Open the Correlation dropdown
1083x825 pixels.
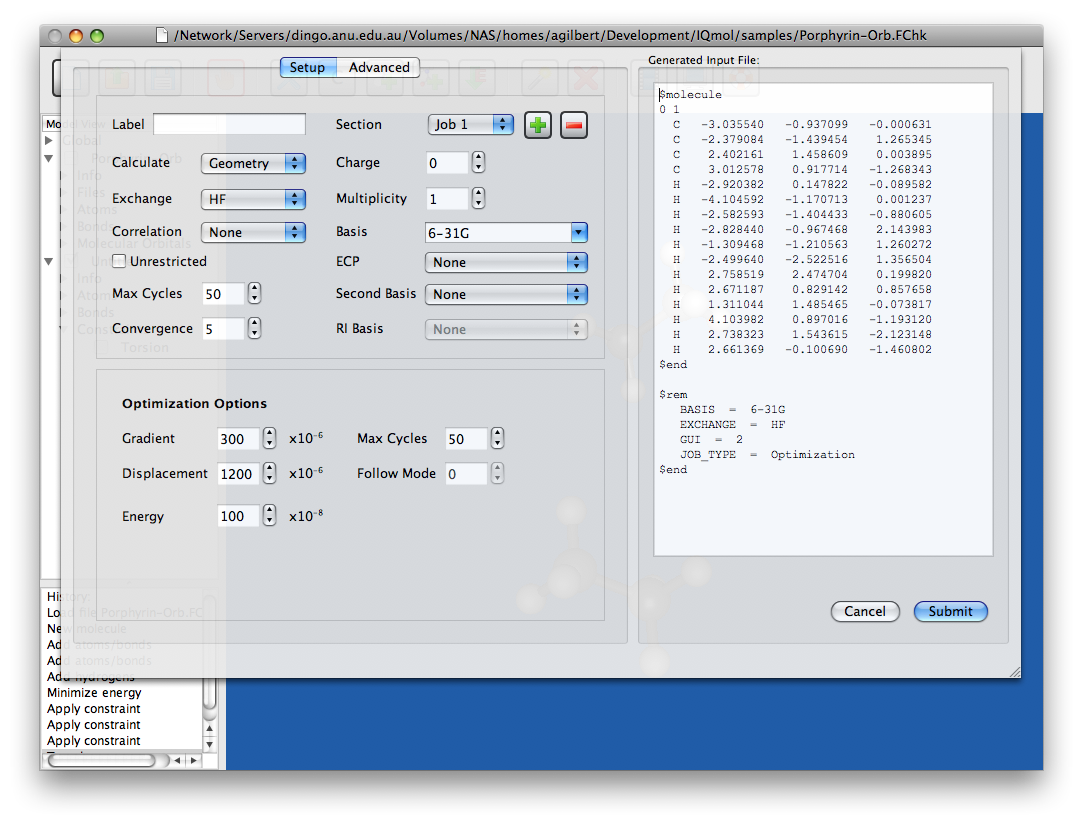(253, 232)
